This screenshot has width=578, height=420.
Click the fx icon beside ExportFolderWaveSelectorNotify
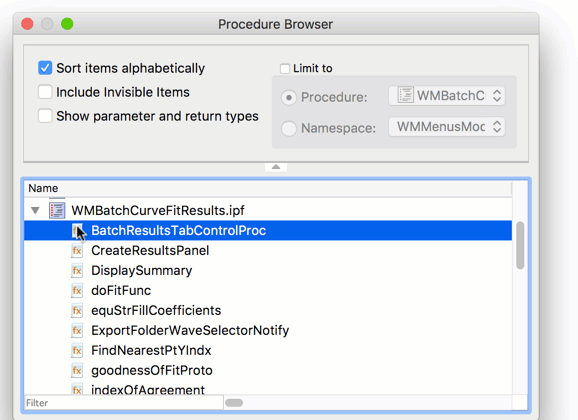[x=77, y=330]
